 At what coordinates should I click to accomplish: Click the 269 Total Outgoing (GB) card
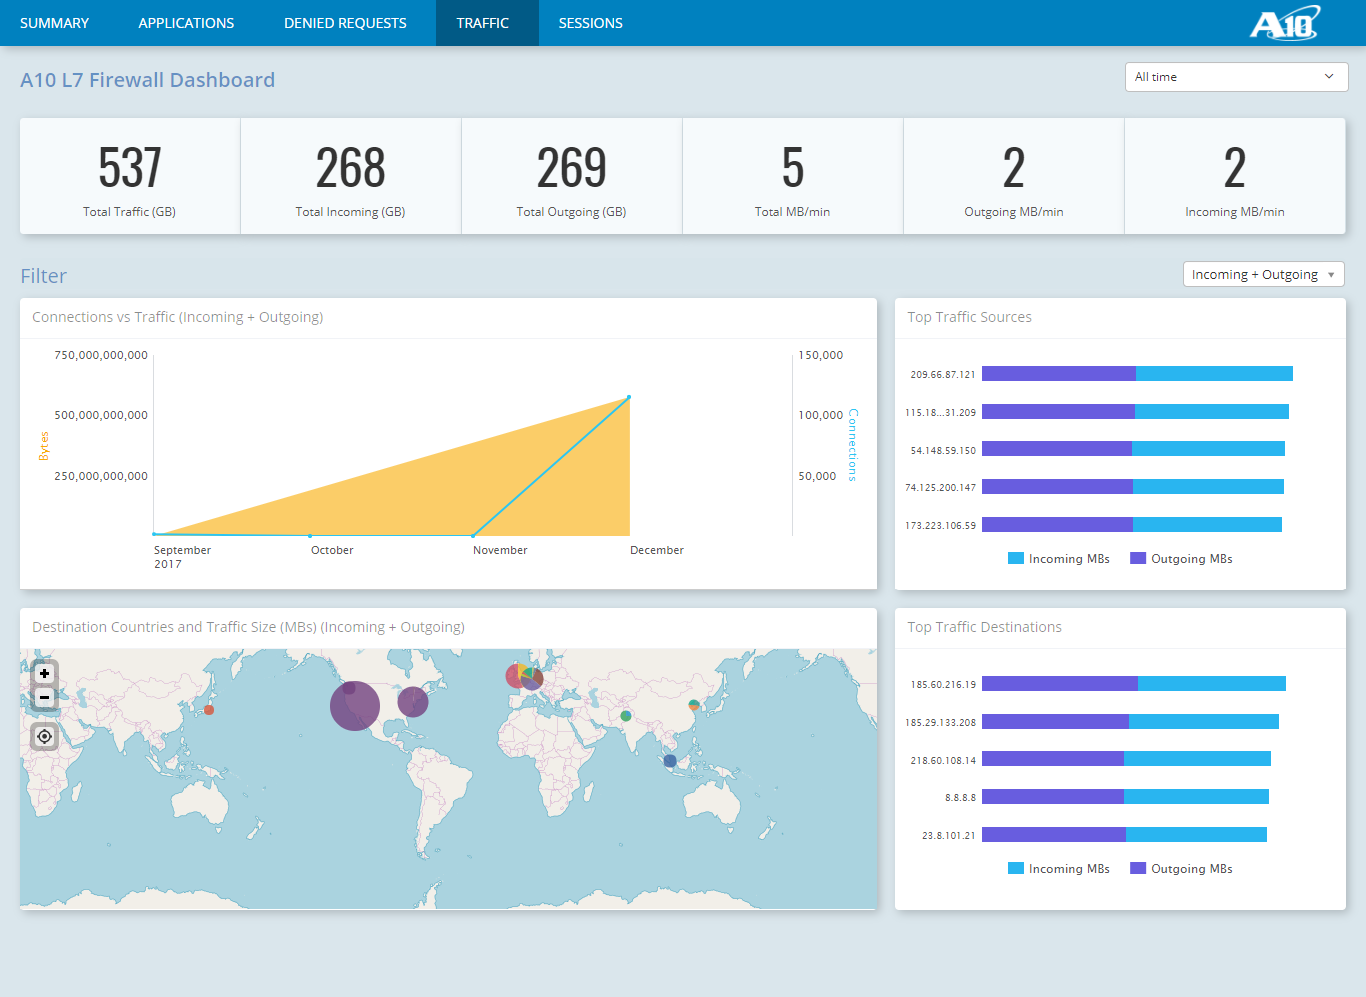tap(572, 176)
